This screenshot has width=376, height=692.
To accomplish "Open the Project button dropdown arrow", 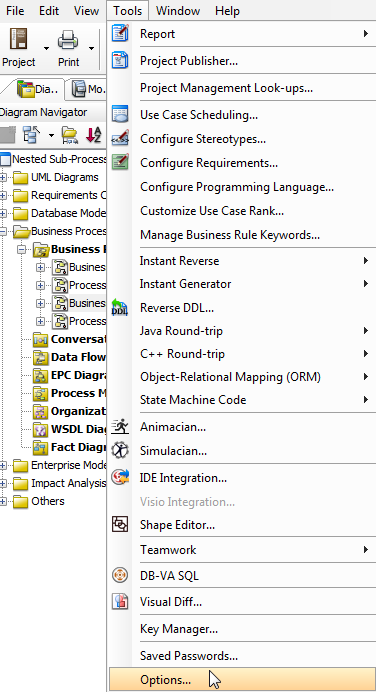I will click(x=45, y=48).
